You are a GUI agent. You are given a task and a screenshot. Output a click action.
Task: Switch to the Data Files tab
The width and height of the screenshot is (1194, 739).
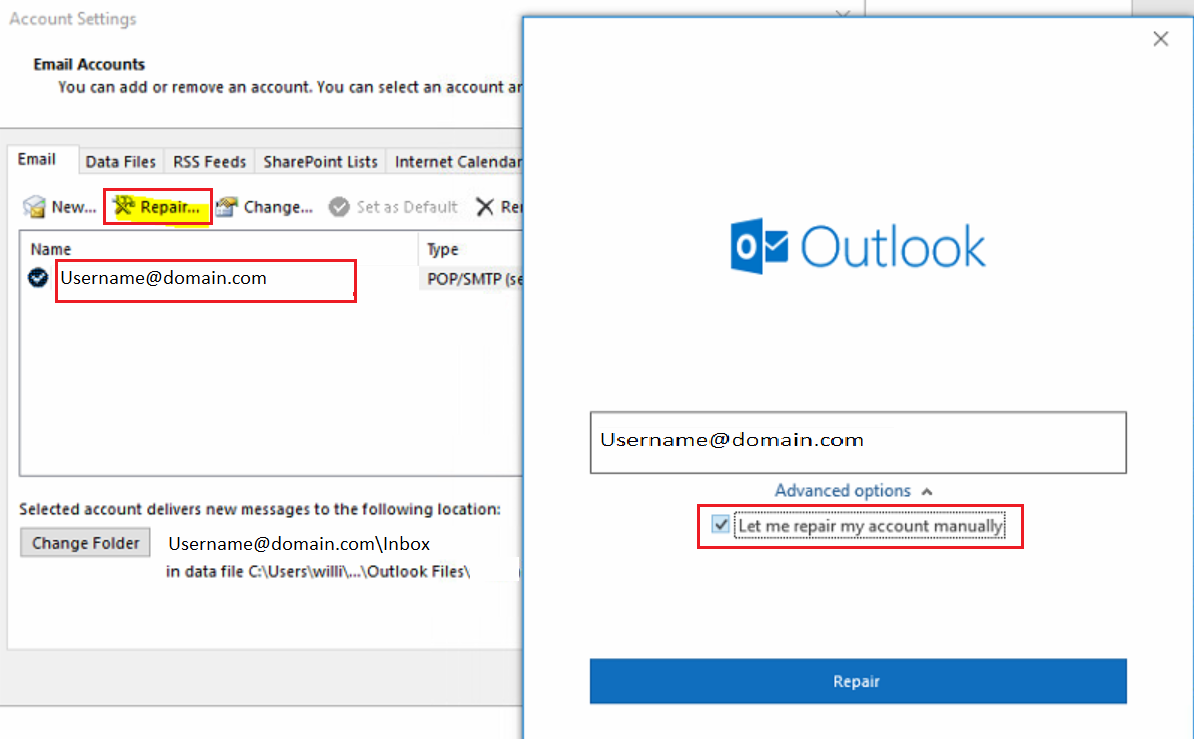click(120, 162)
